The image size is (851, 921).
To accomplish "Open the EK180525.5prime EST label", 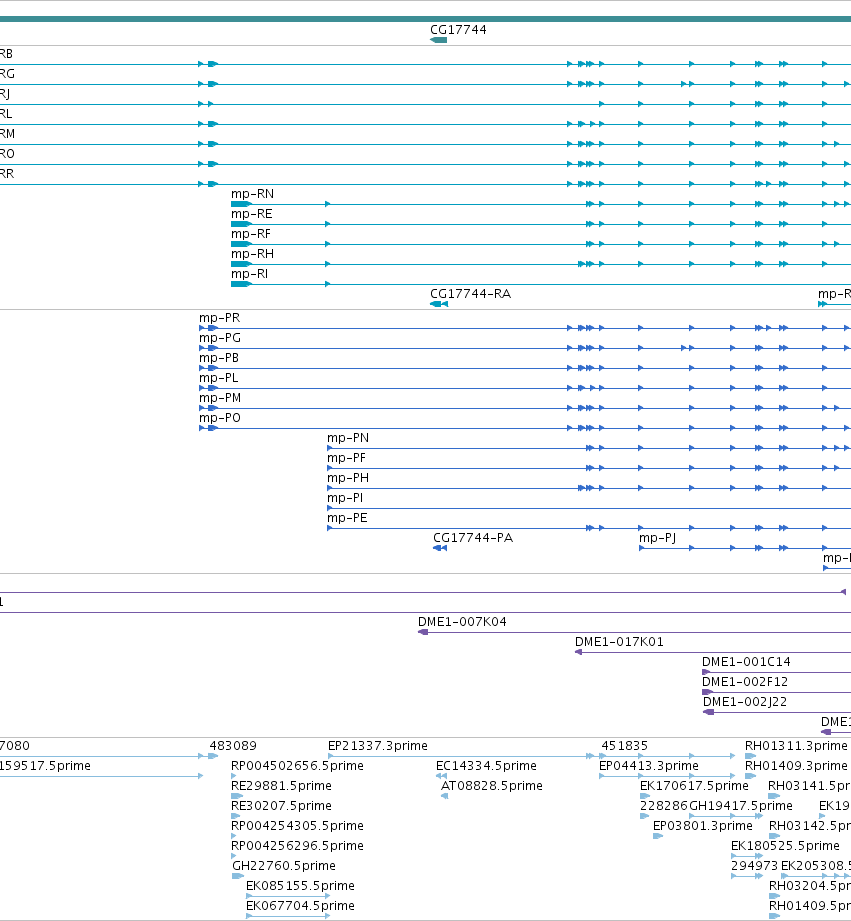I will (785, 845).
